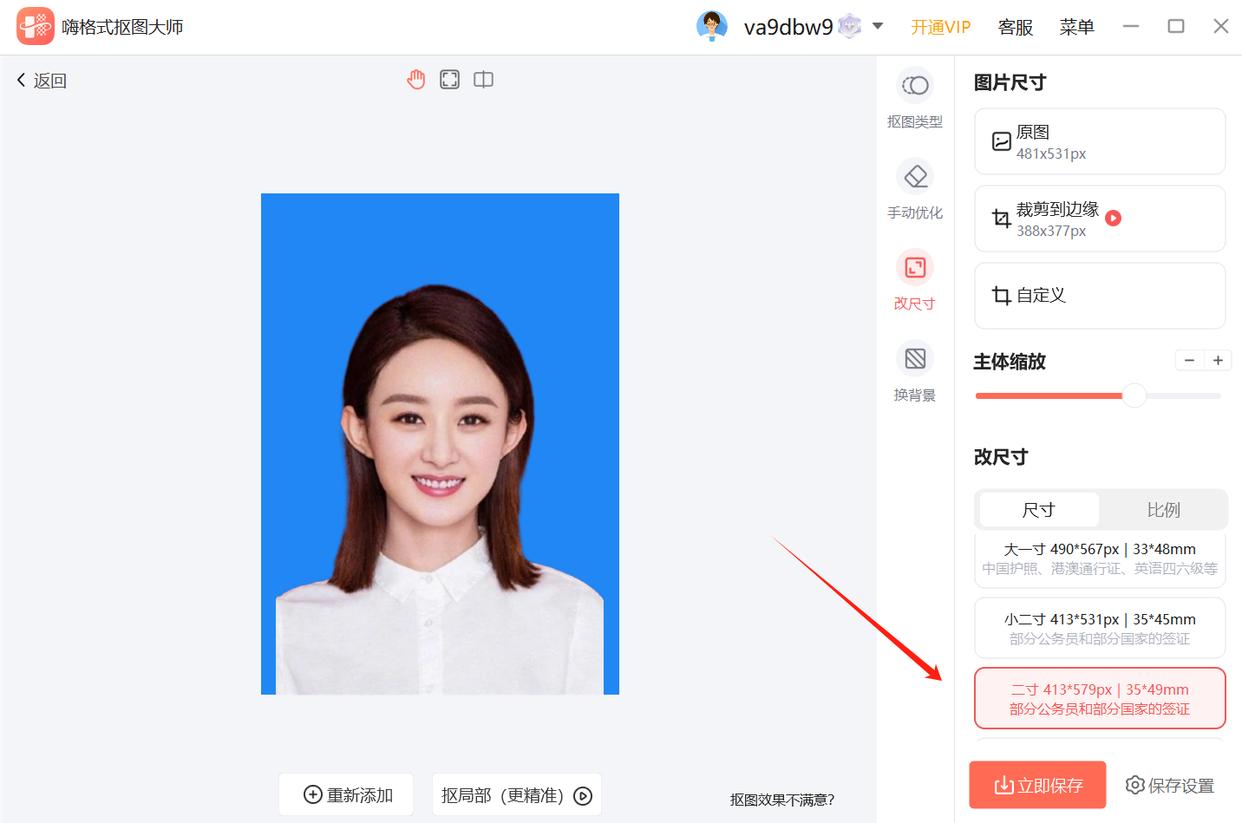Open the 抠图类型 cutout type panel

point(914,100)
